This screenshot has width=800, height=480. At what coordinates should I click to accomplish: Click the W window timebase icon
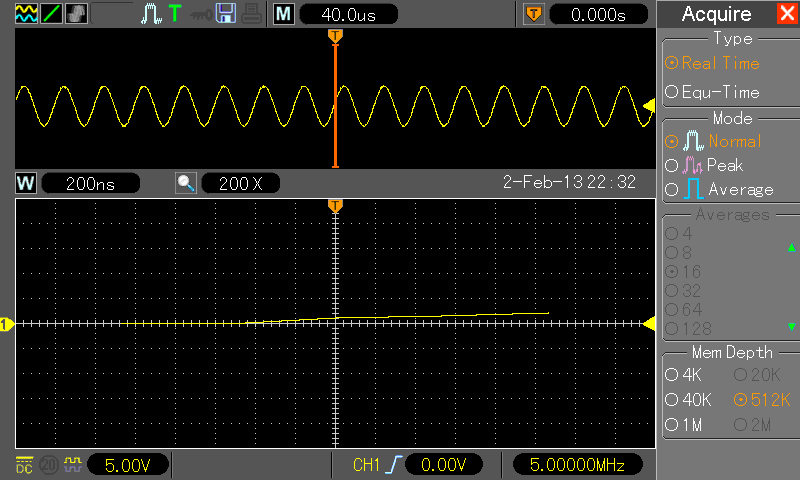tap(26, 183)
